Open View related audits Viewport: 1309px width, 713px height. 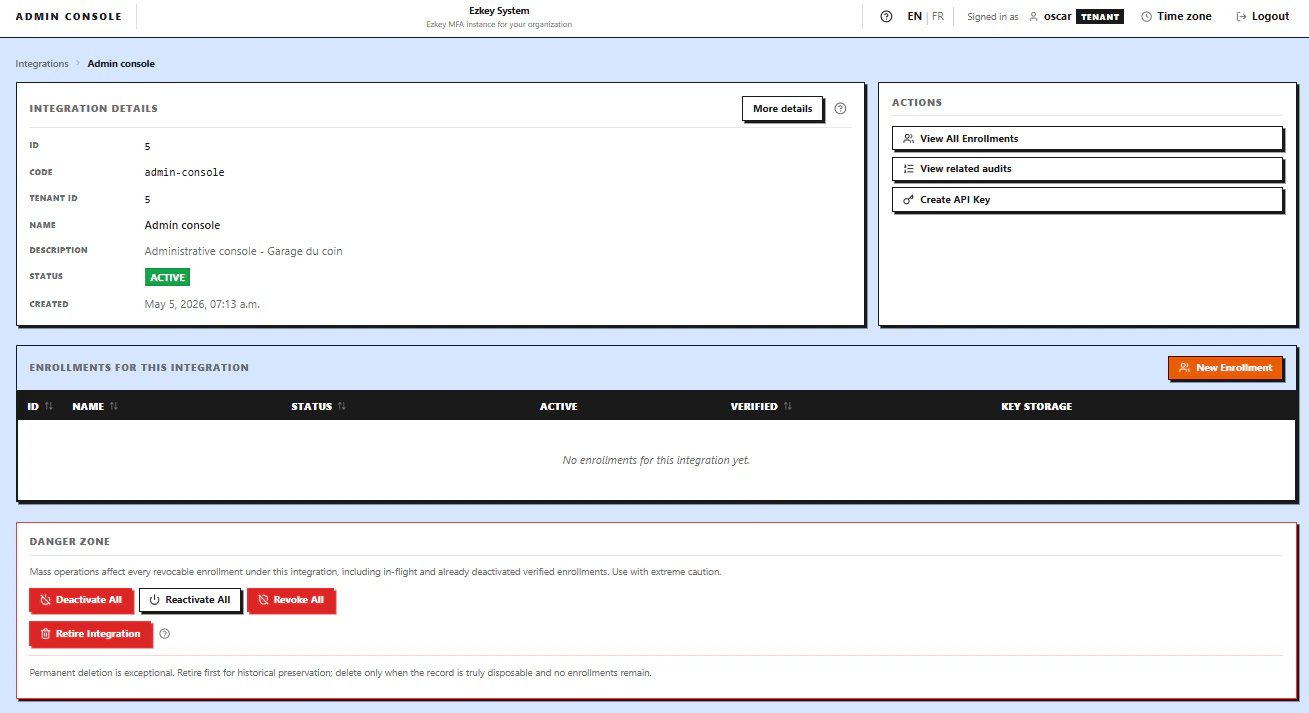pyautogui.click(x=1087, y=169)
